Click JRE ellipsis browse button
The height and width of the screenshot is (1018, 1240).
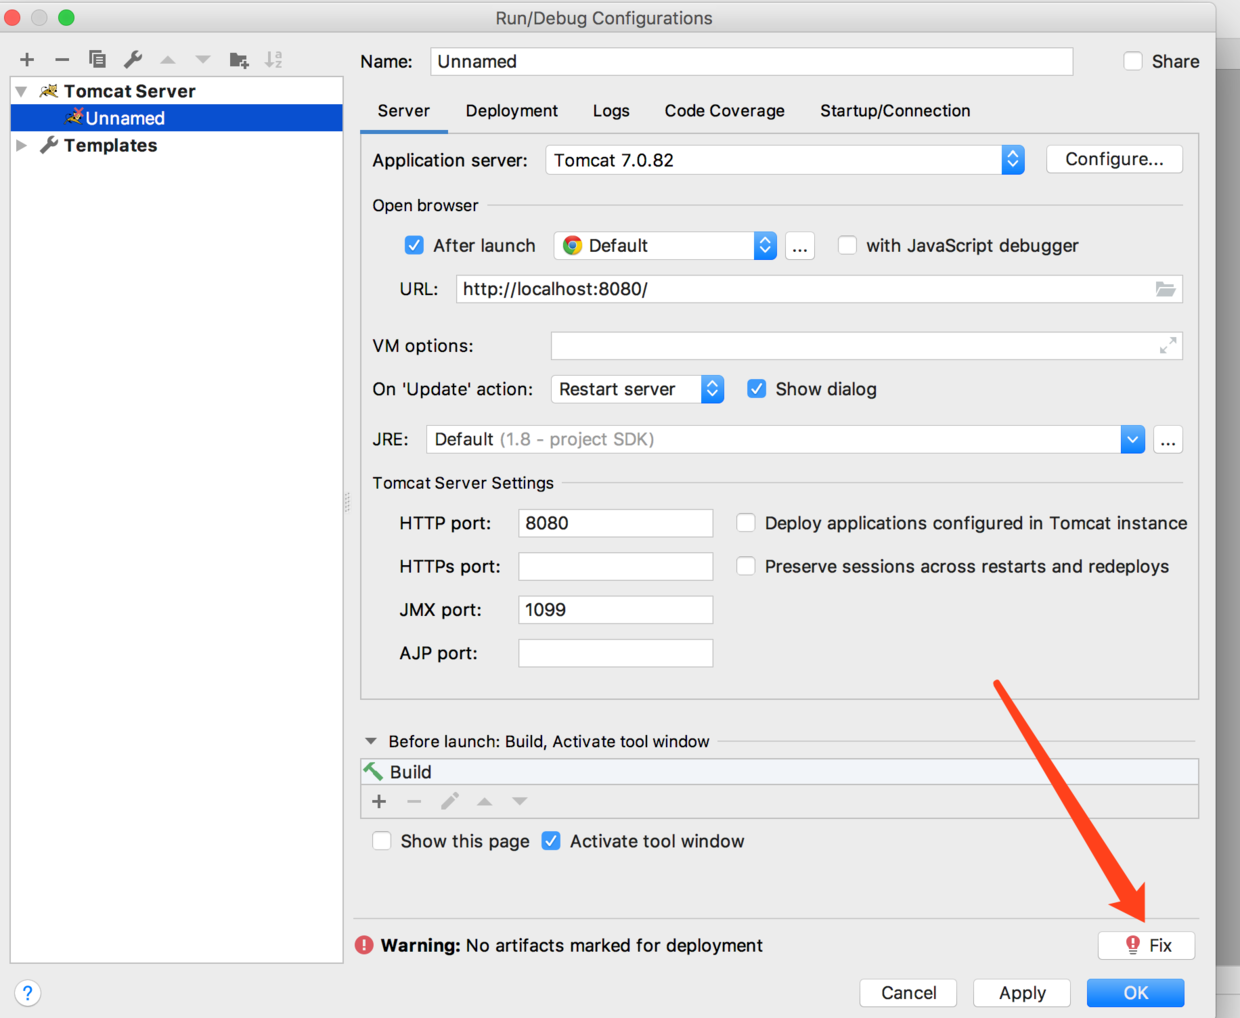coord(1168,440)
